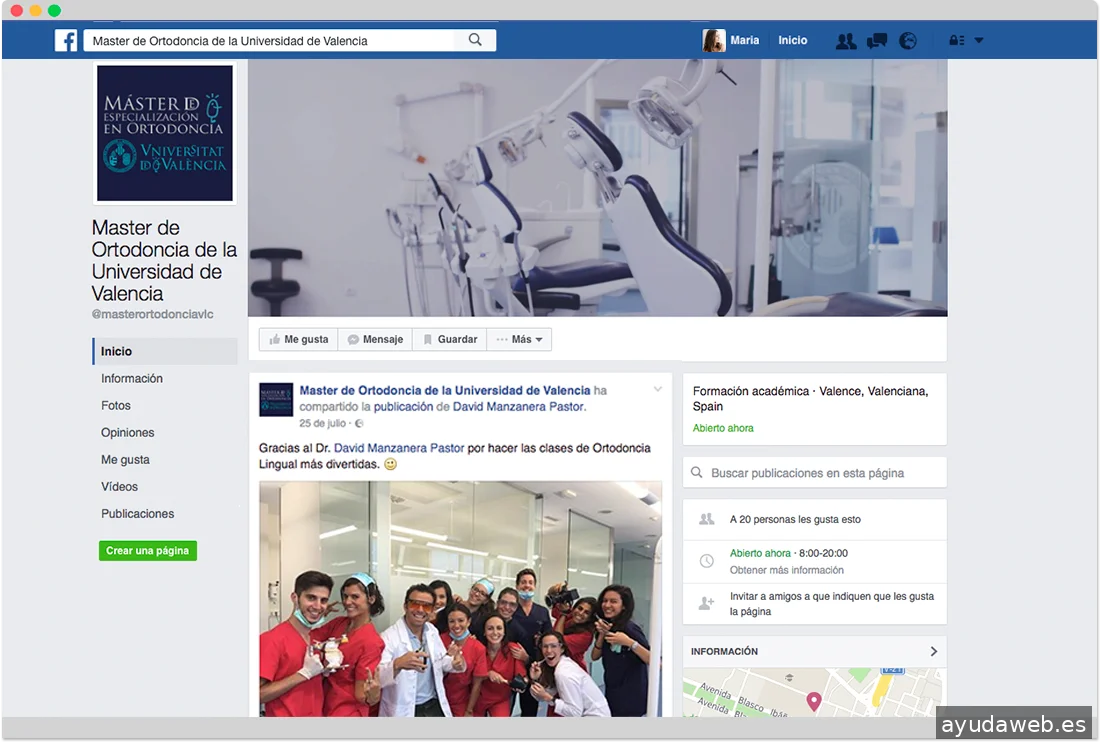The image size is (1100, 747).
Task: Click the search magnifier button
Action: (475, 41)
